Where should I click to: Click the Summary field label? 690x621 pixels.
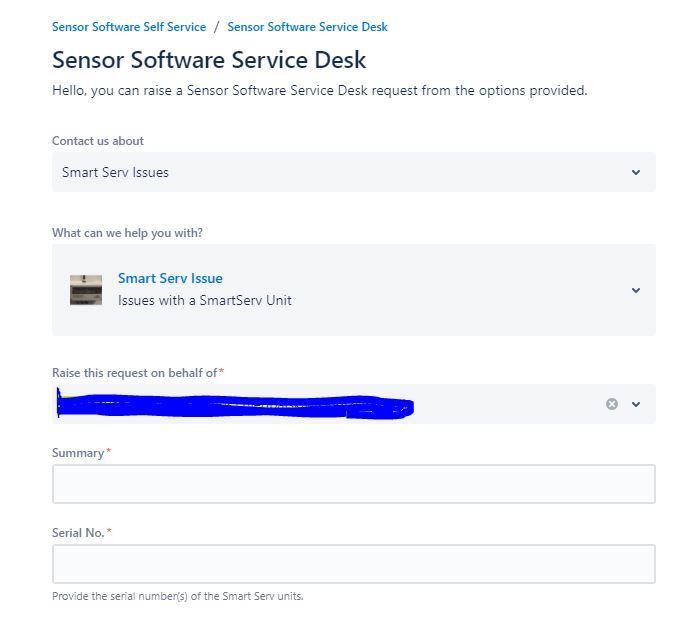coord(78,453)
